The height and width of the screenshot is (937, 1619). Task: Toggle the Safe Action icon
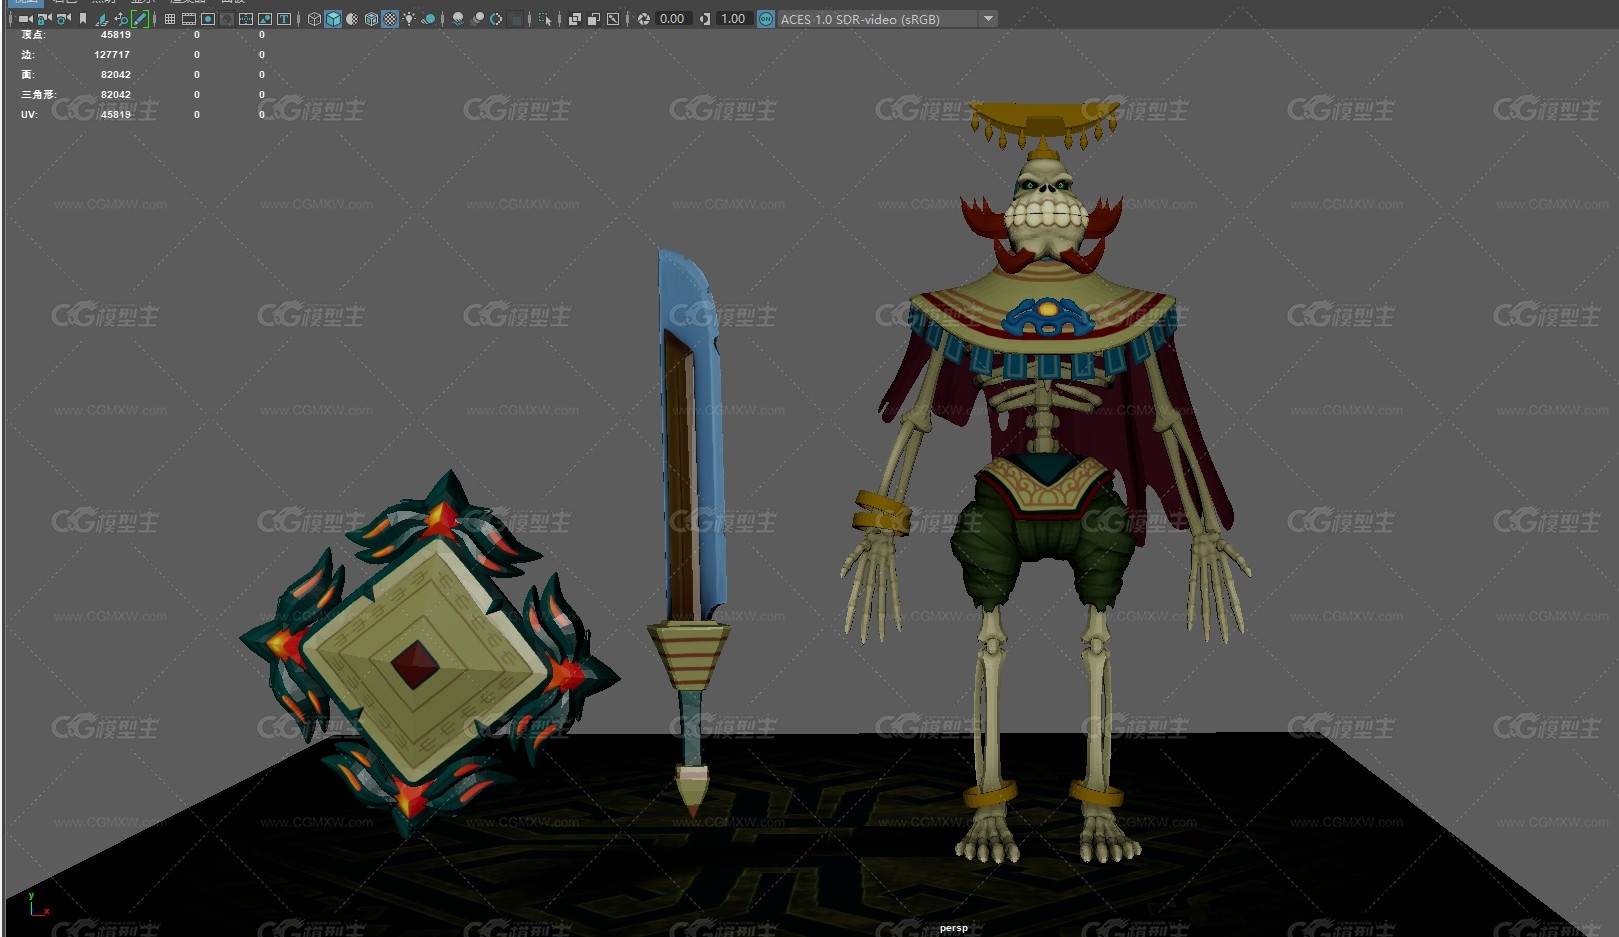tap(265, 19)
